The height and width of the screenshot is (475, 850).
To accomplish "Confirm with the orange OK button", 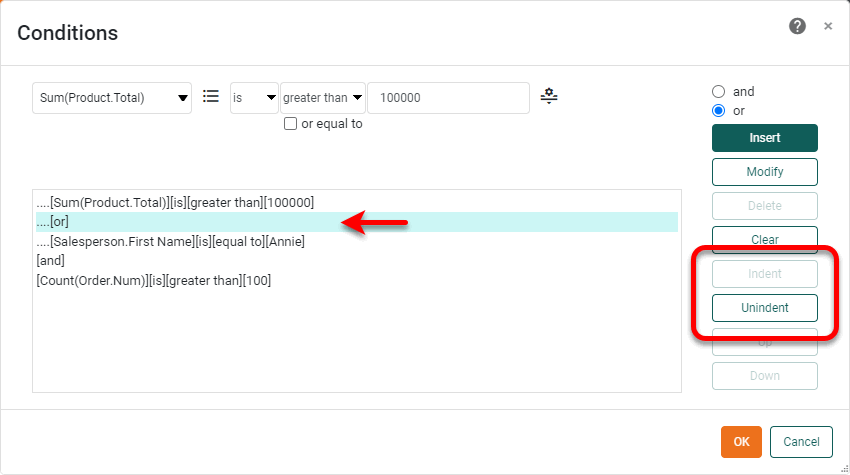I will [x=741, y=441].
